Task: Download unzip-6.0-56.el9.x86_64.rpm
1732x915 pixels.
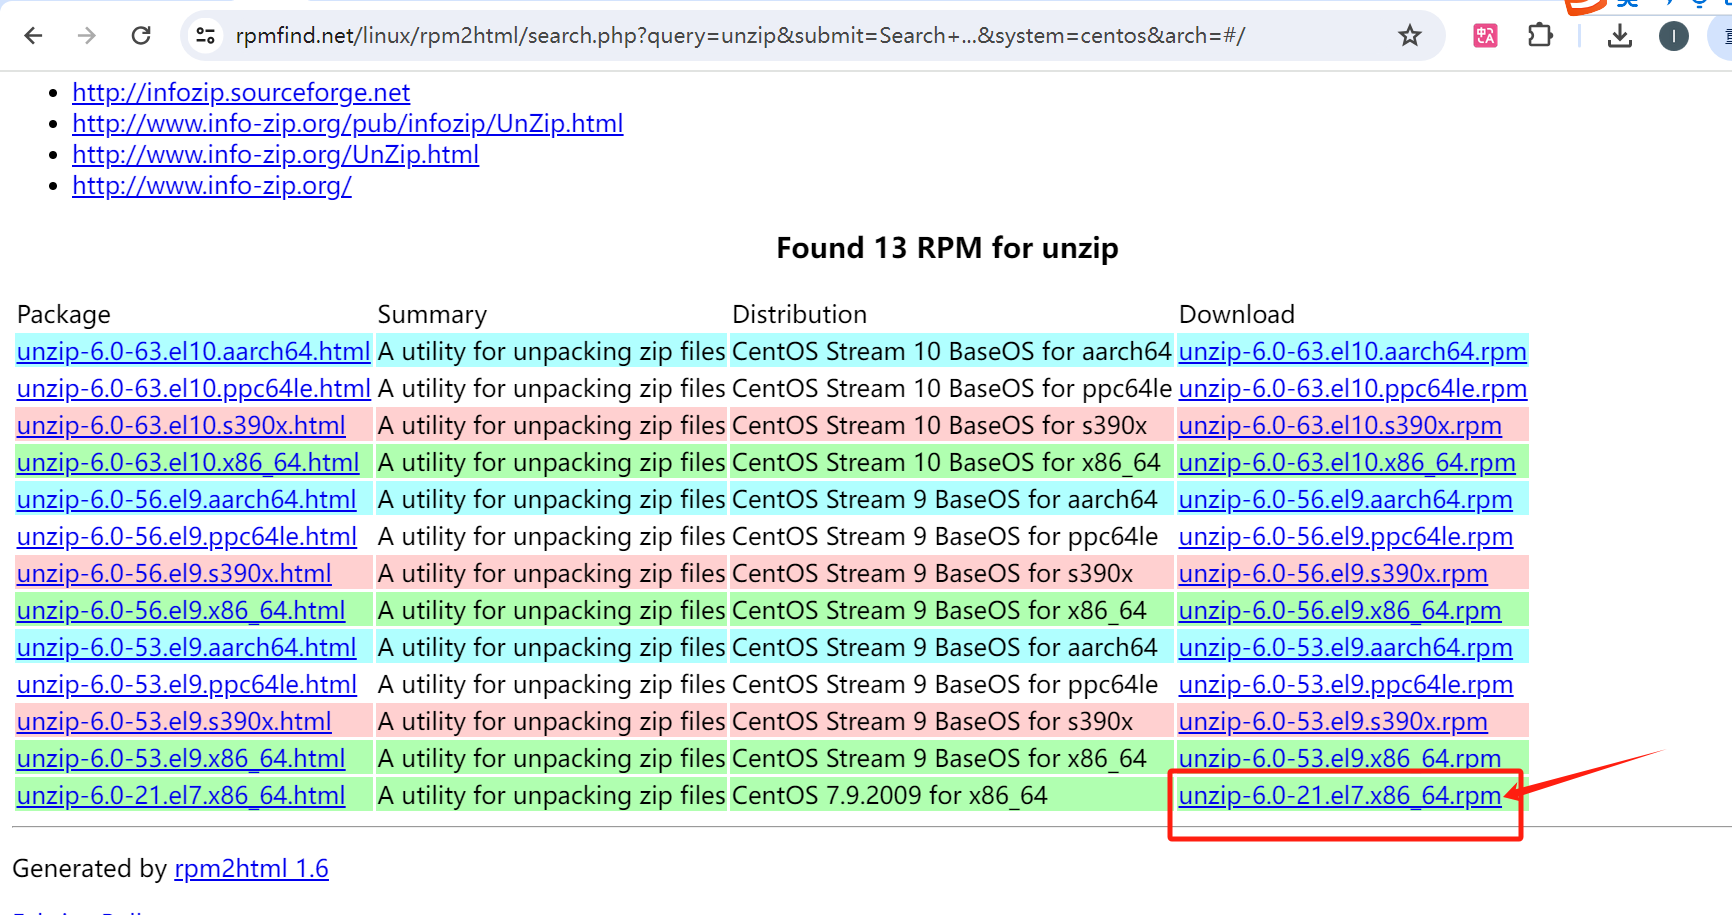Action: click(x=1340, y=610)
